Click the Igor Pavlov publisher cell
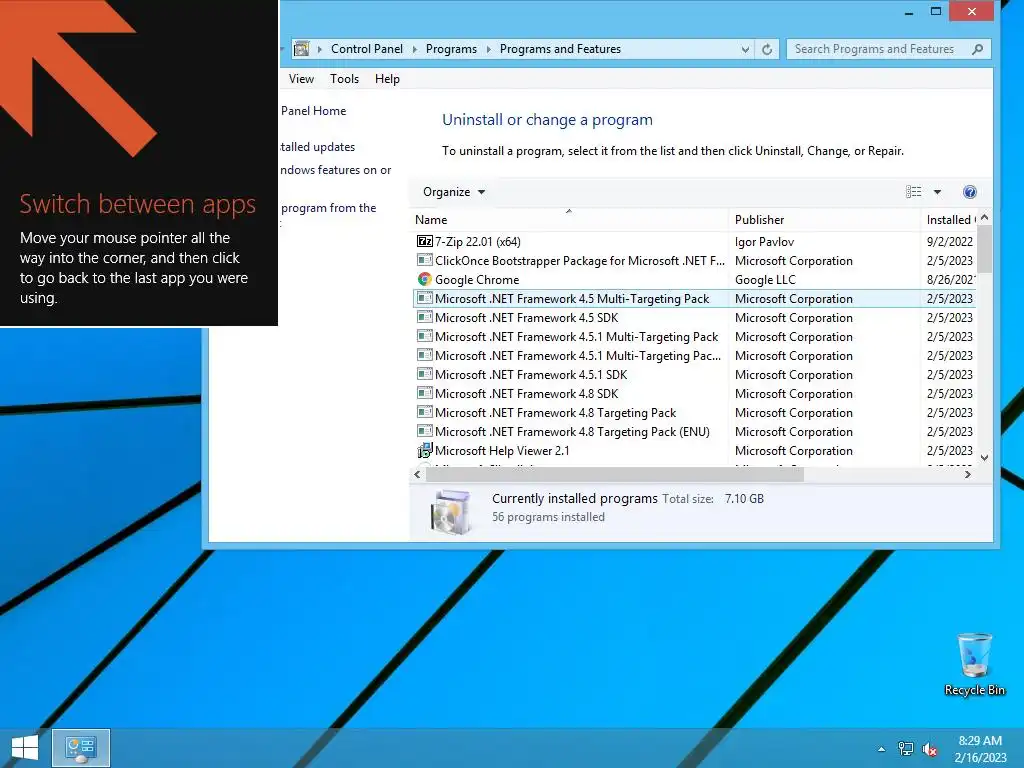1024x768 pixels. pos(764,242)
